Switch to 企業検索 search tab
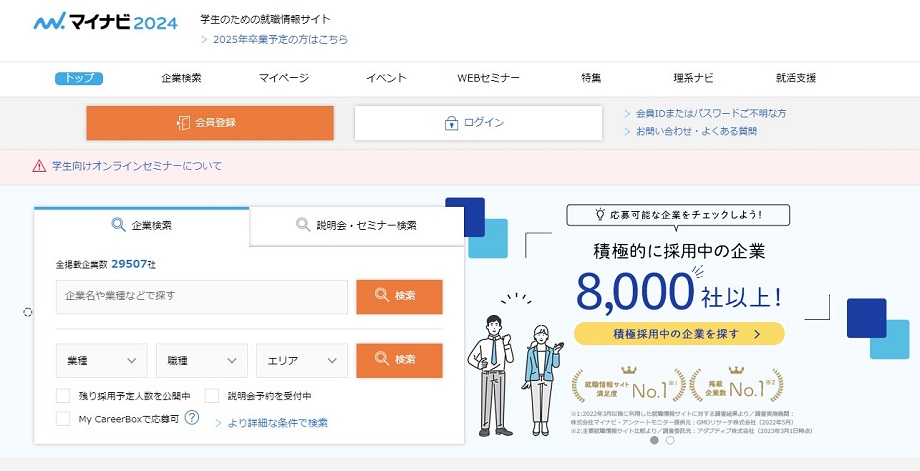The width and height of the screenshot is (920, 471). coord(141,225)
